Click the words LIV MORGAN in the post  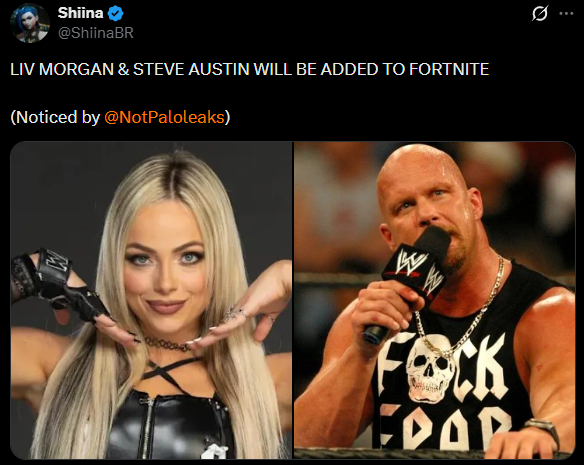62,69
